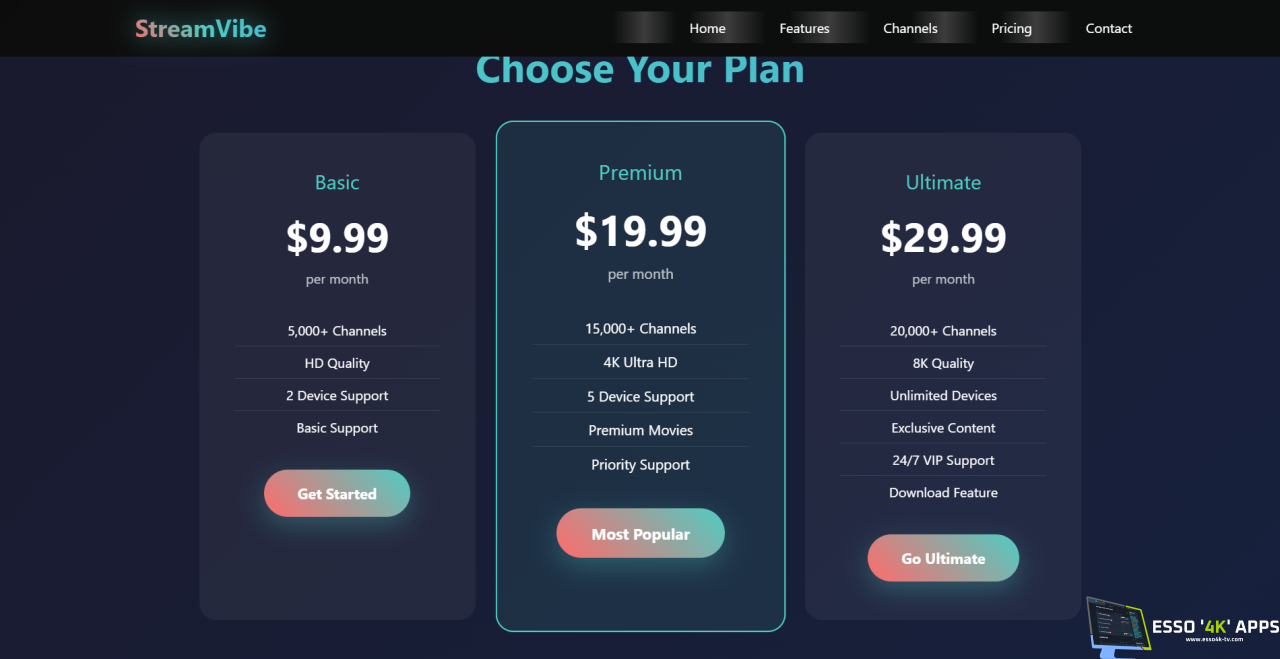The width and height of the screenshot is (1280, 659).
Task: Select the Basic plan title
Action: coord(337,182)
